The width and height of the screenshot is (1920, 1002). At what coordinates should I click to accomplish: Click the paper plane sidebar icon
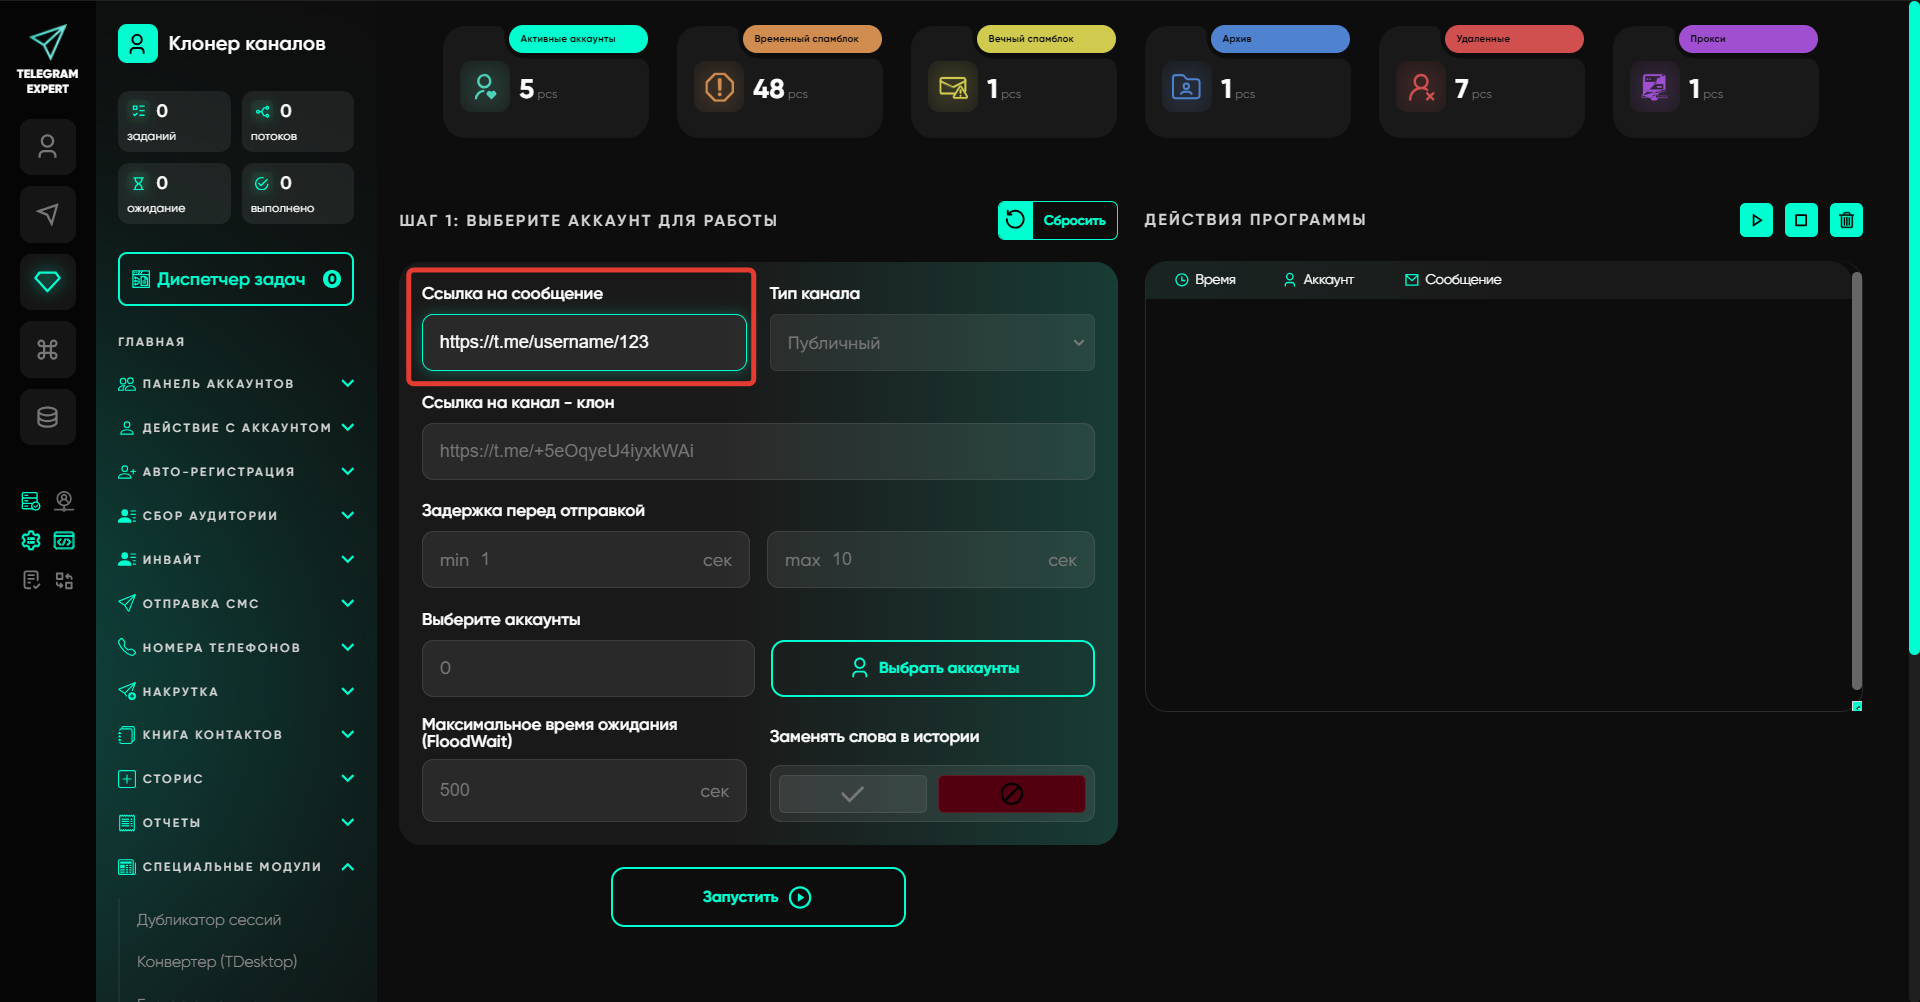pos(47,214)
